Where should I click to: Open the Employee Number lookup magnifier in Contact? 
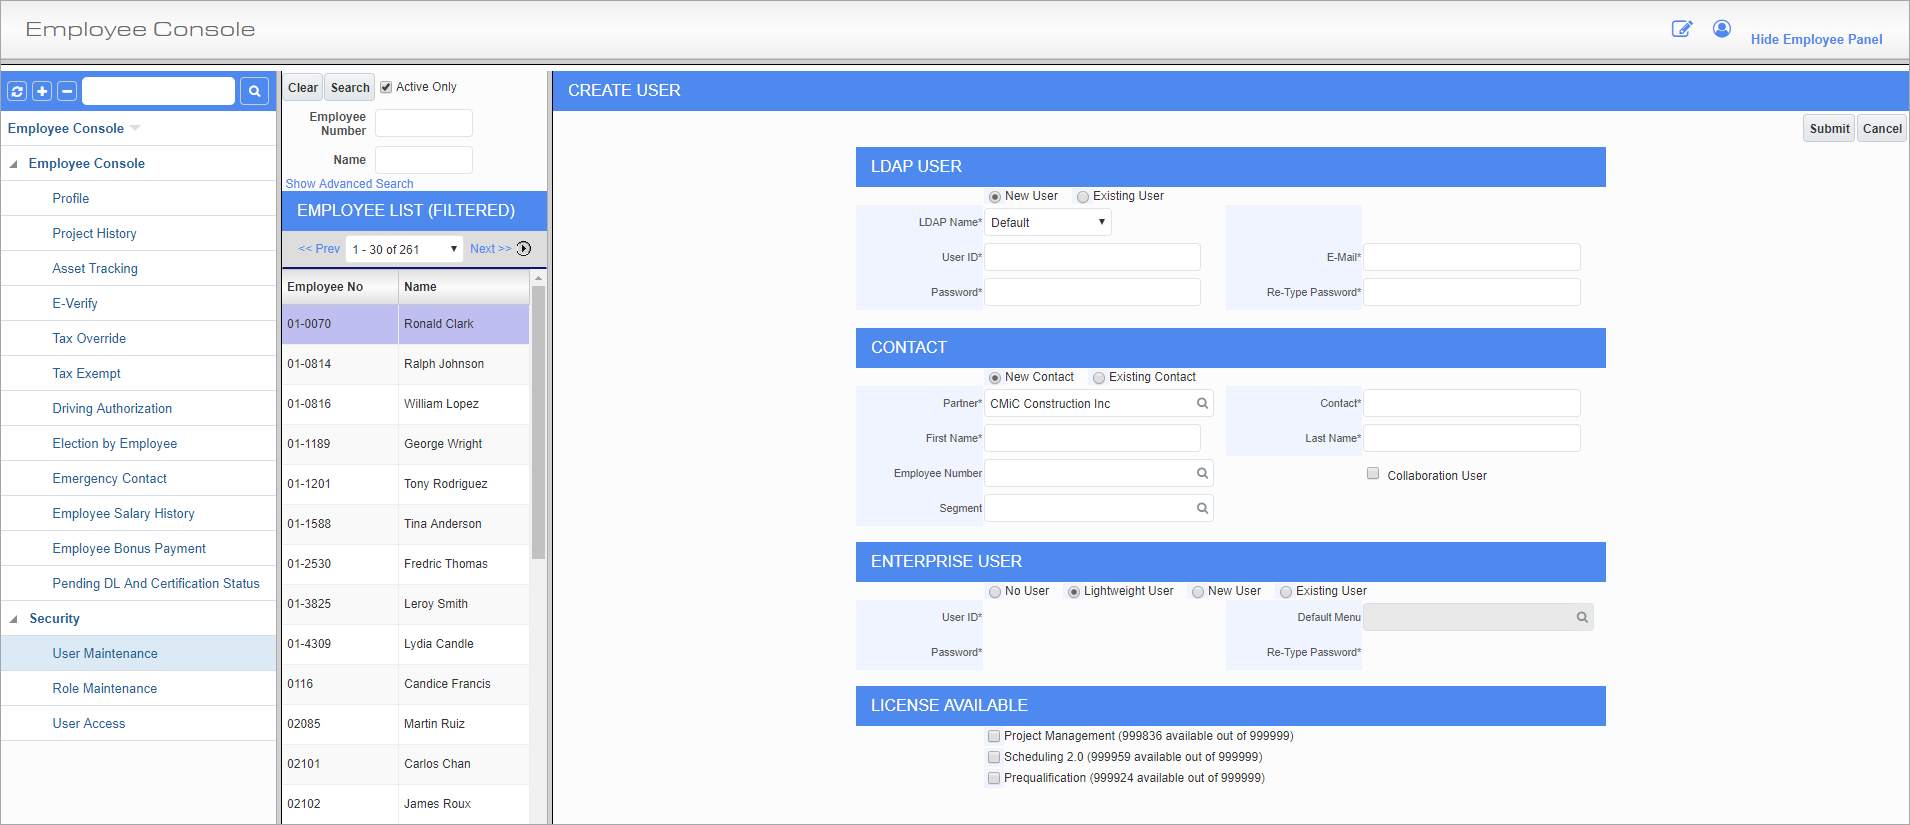click(1203, 473)
